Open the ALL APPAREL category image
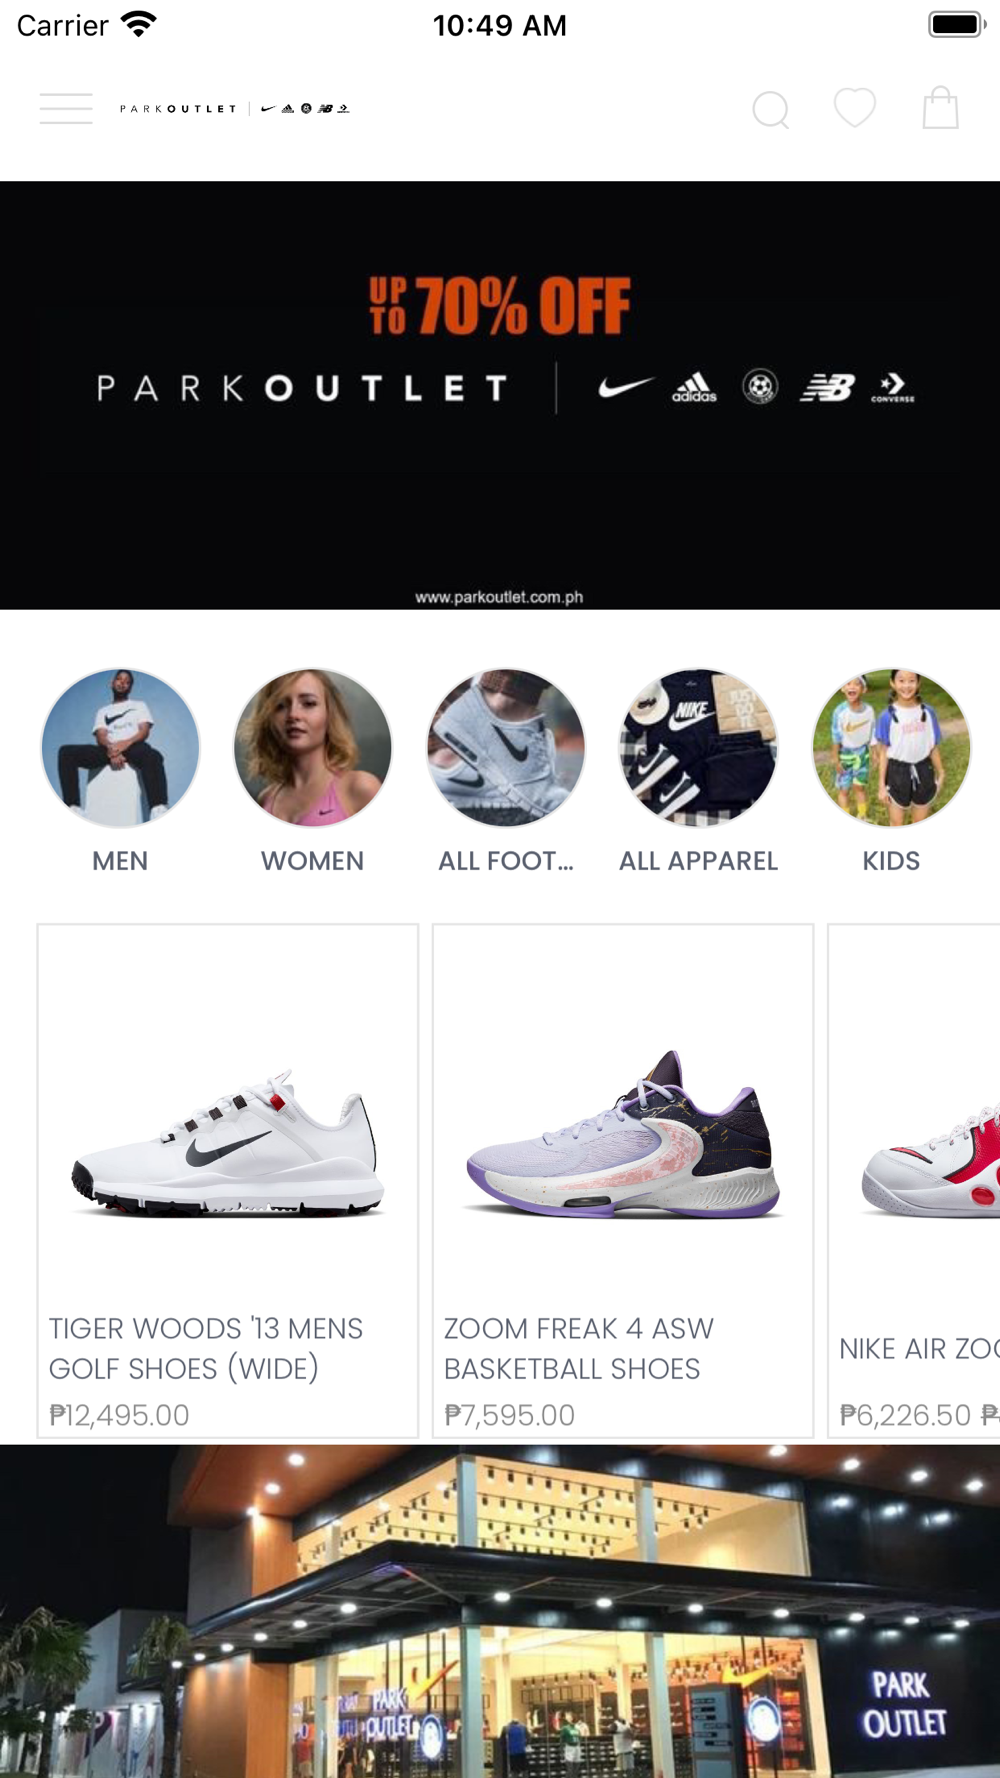This screenshot has height=1778, width=1000. (x=698, y=748)
